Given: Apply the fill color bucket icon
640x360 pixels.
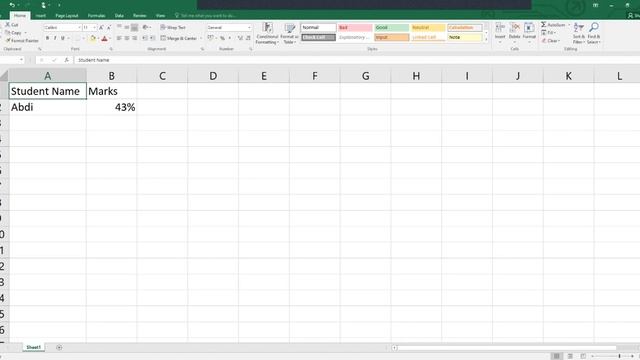Looking at the screenshot, I should tap(93, 38).
